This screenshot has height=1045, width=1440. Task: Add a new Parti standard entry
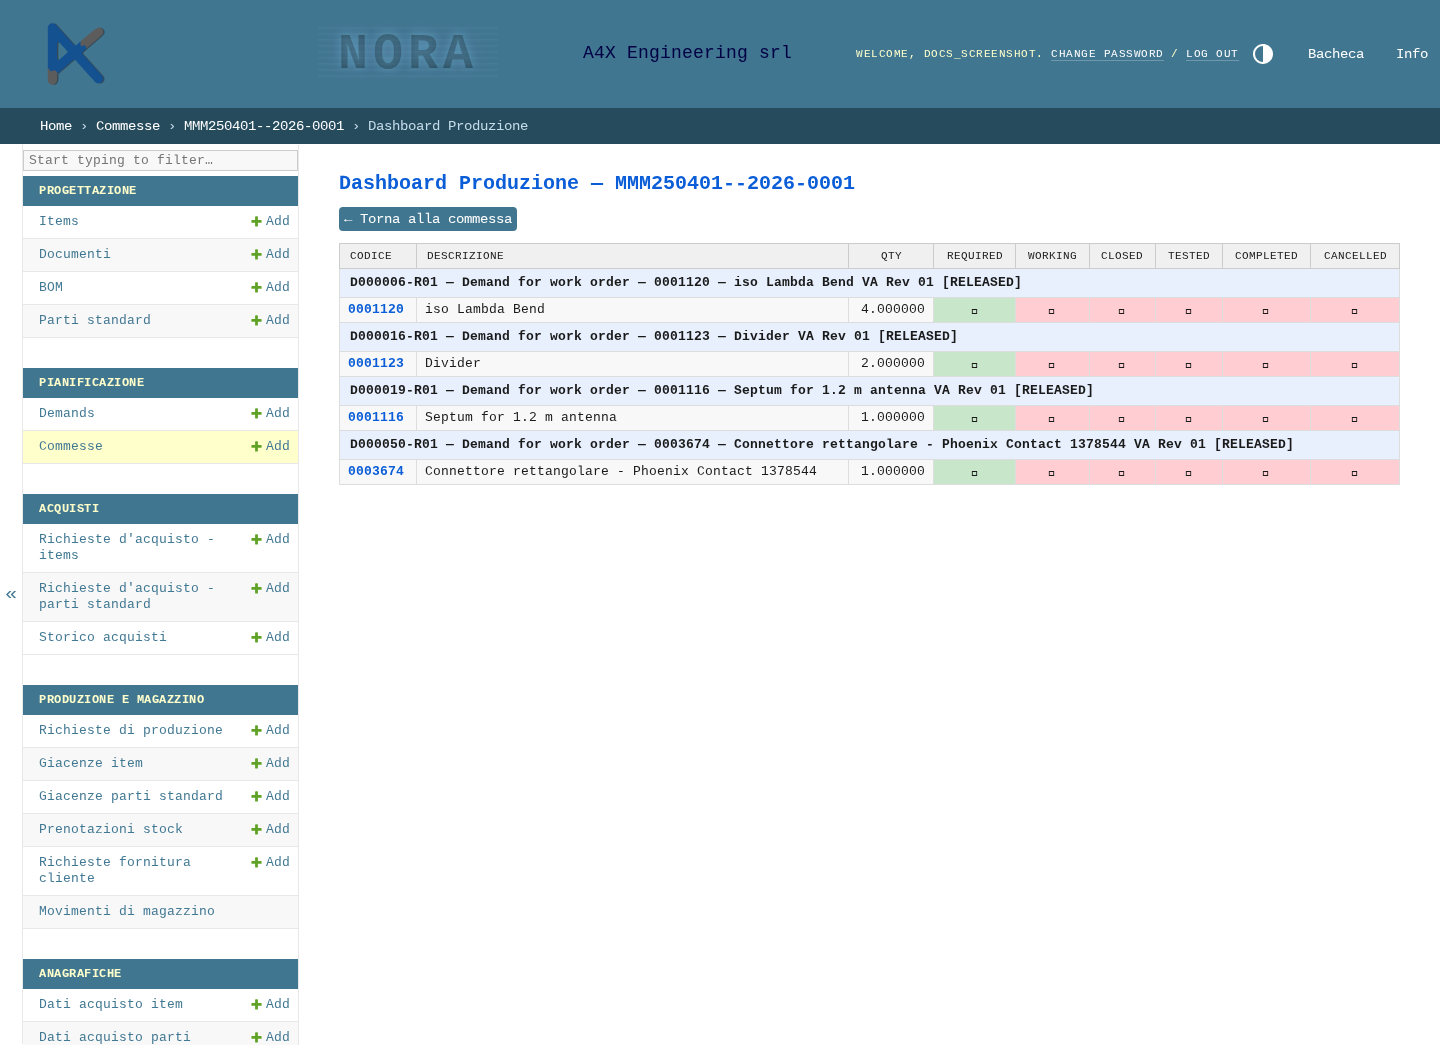pos(270,320)
